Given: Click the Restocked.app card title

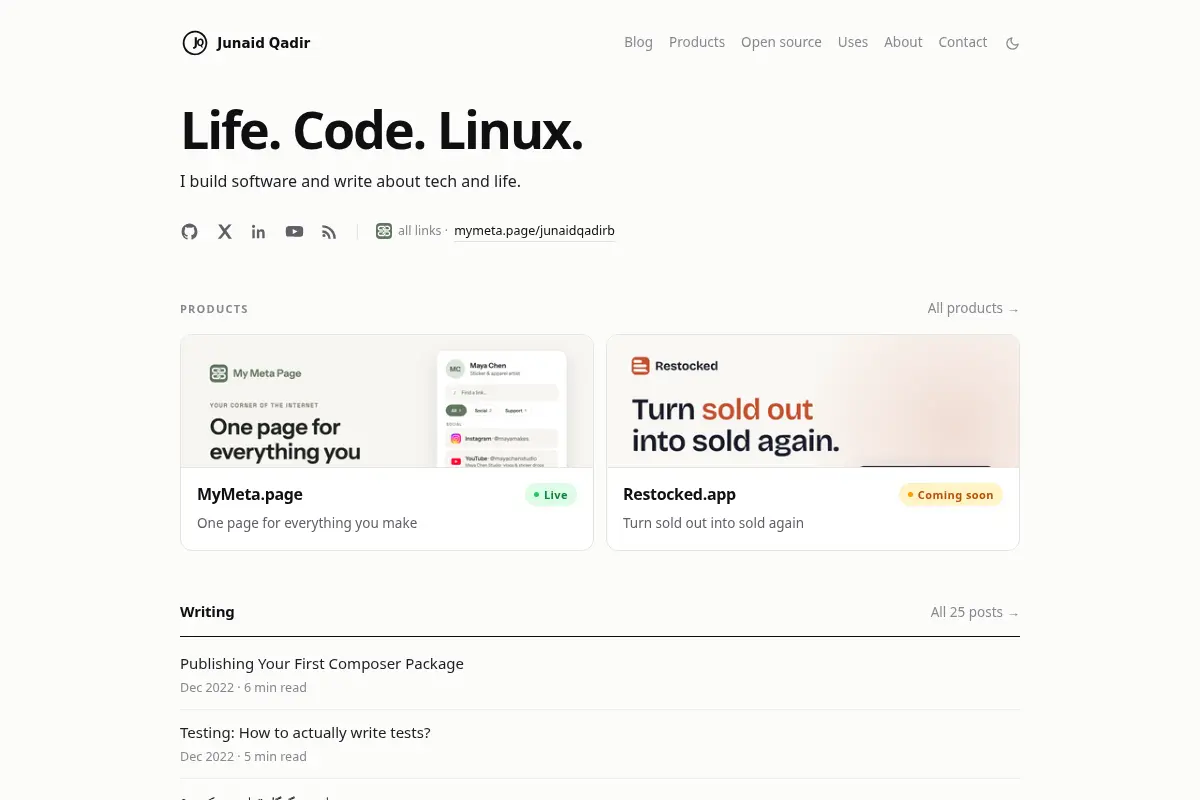Looking at the screenshot, I should pos(679,494).
